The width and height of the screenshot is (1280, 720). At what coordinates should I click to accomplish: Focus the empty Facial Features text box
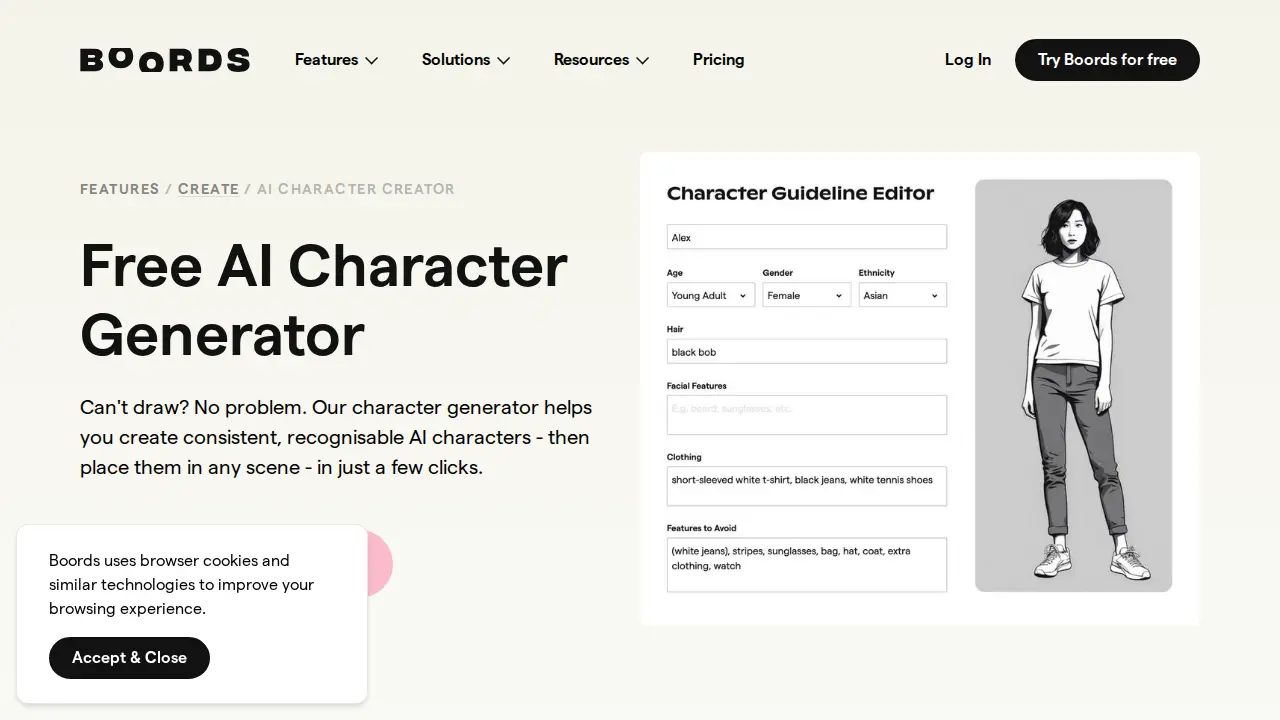(x=806, y=415)
